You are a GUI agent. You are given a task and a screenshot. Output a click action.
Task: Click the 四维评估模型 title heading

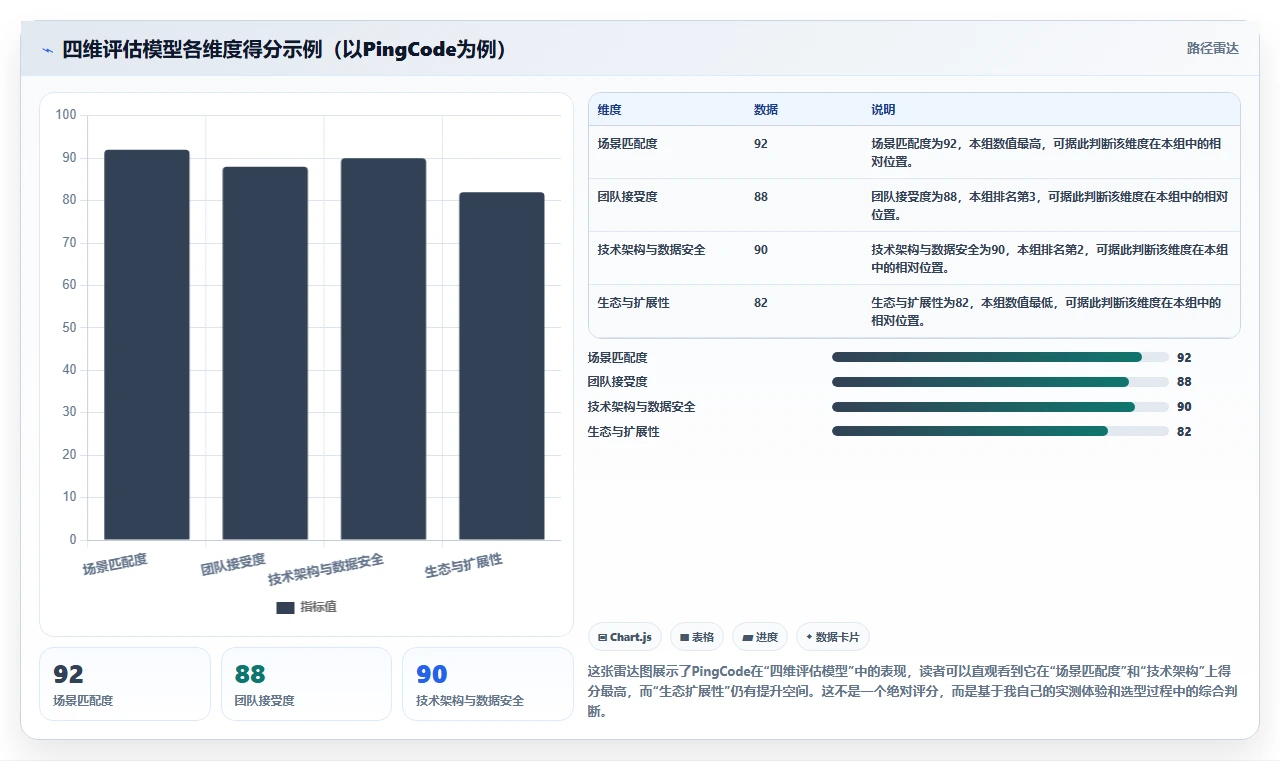click(x=285, y=49)
